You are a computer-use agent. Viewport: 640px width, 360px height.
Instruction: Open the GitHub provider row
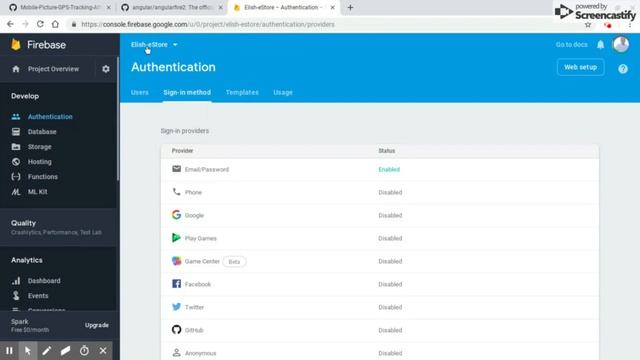pyautogui.click(x=380, y=330)
